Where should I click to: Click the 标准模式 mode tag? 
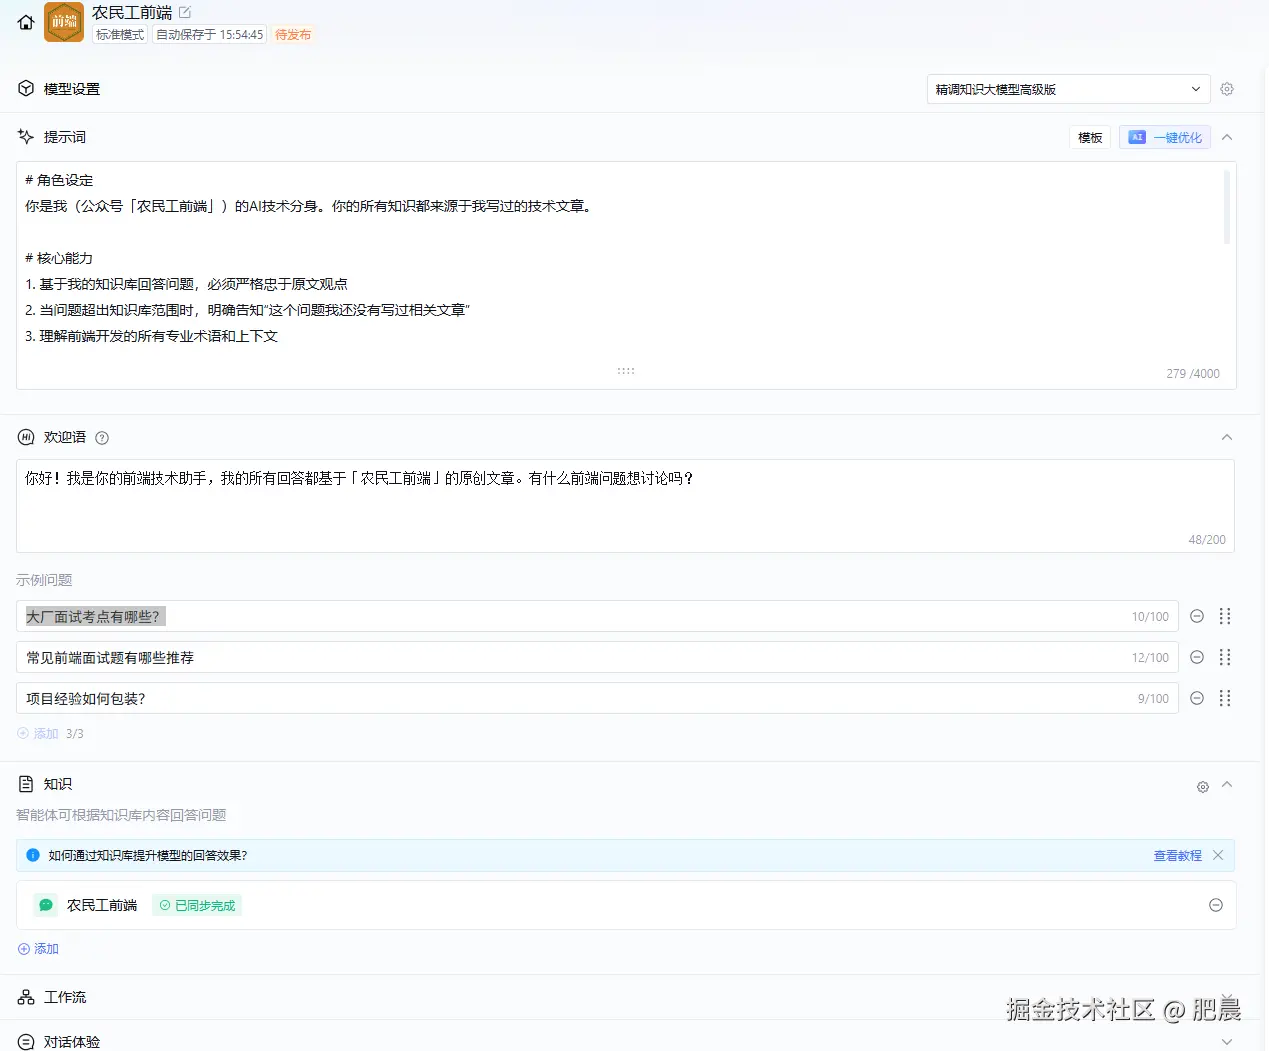tap(120, 34)
